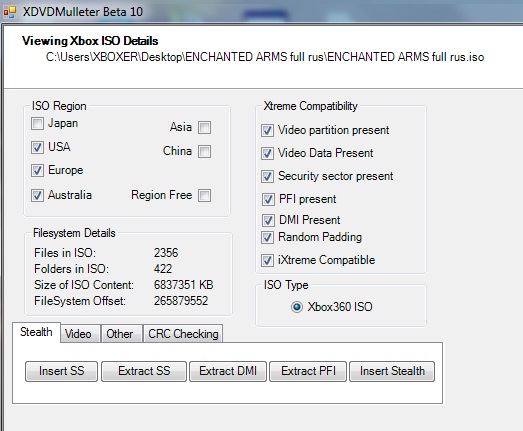This screenshot has width=523, height=431.
Task: Click the XDVDMulleter app icon in title bar
Action: pyautogui.click(x=10, y=12)
